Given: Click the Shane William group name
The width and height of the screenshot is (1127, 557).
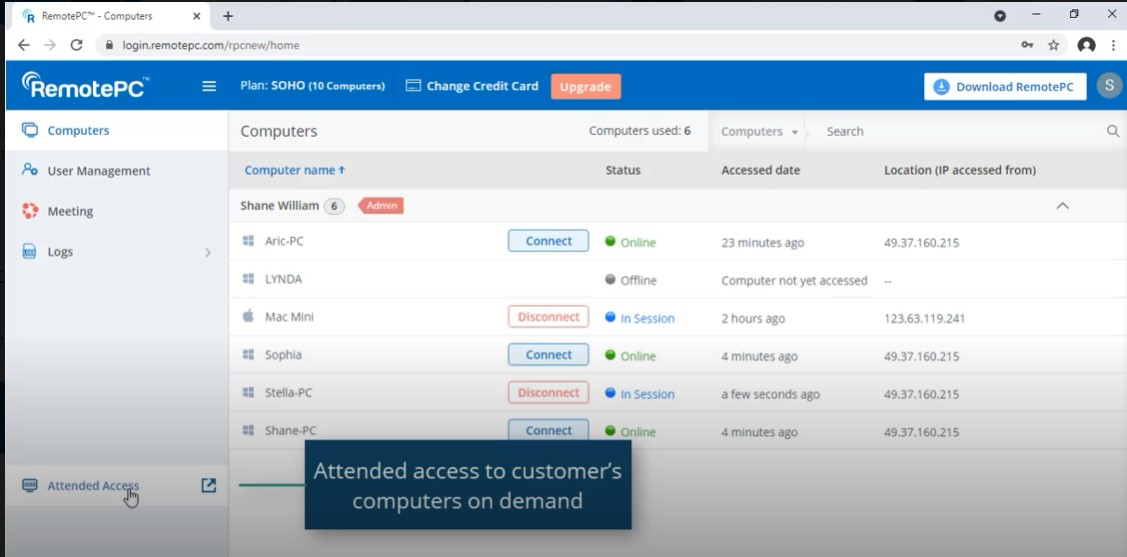Looking at the screenshot, I should (280, 206).
